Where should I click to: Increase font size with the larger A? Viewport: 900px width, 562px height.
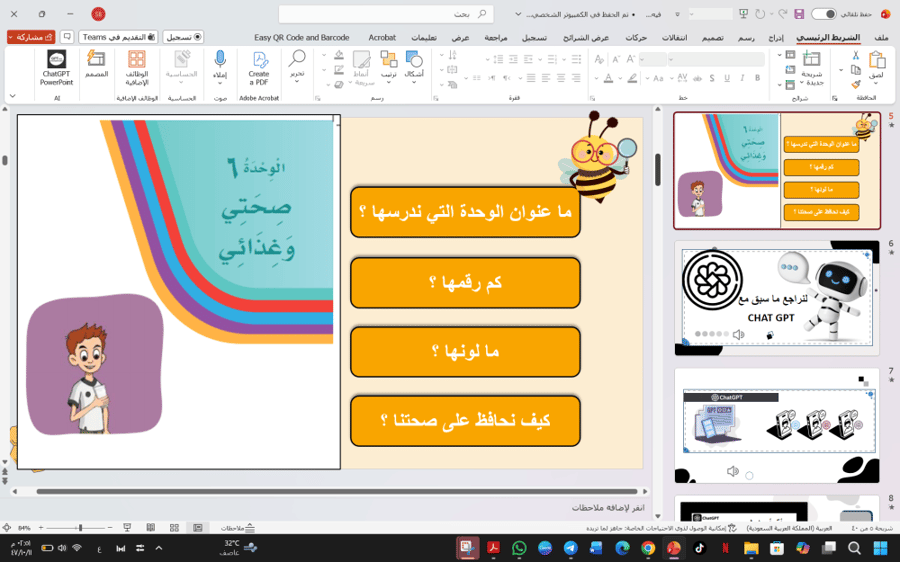pos(630,59)
